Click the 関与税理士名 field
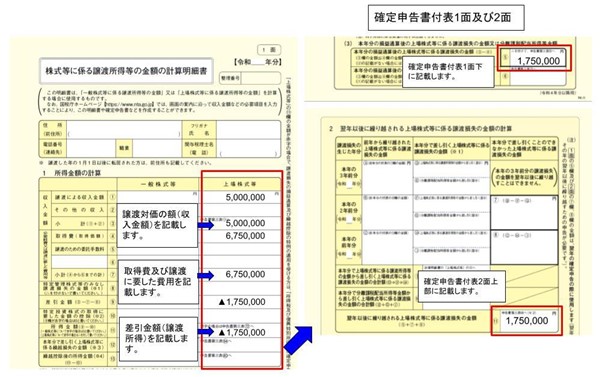Screen dimensions: 602x377 [248, 148]
